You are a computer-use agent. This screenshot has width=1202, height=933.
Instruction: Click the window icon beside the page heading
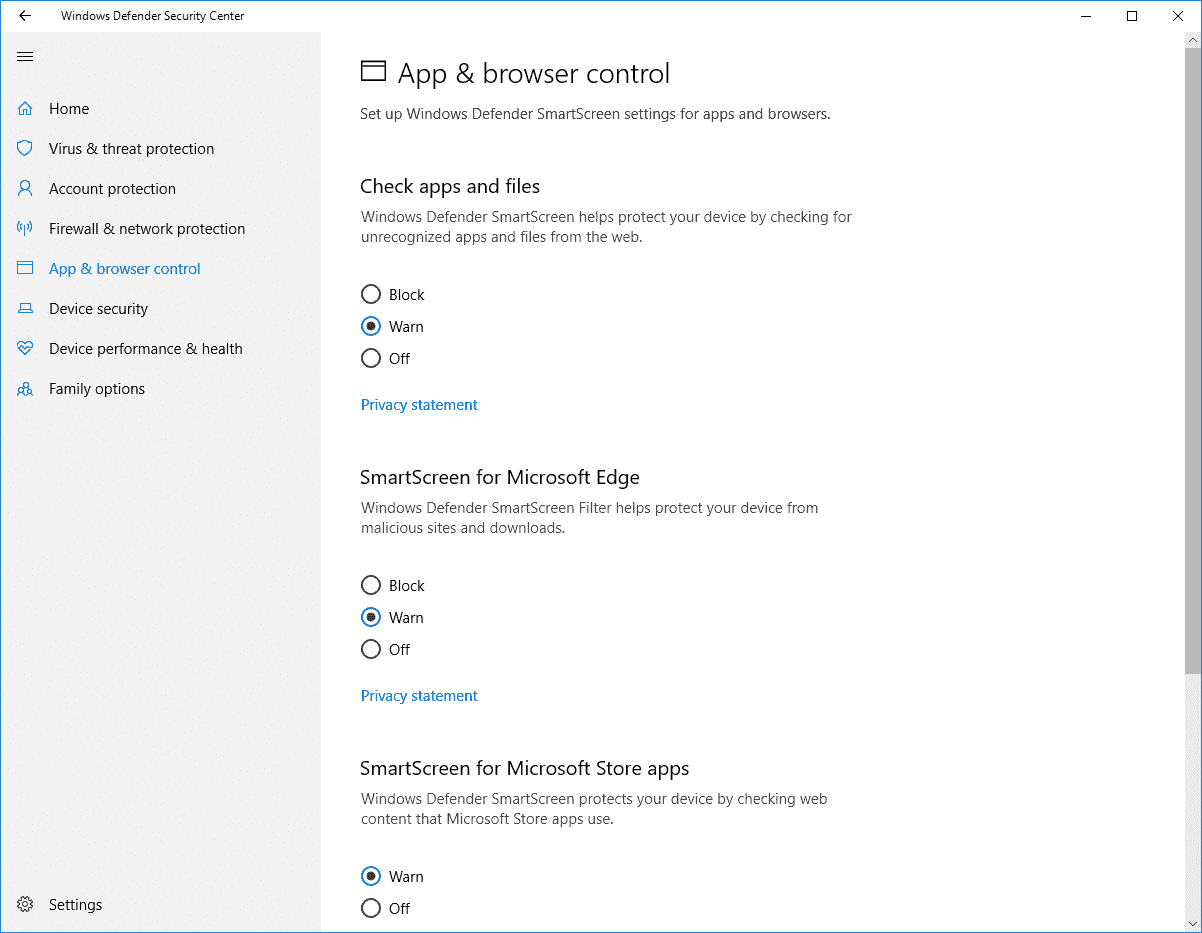click(373, 71)
